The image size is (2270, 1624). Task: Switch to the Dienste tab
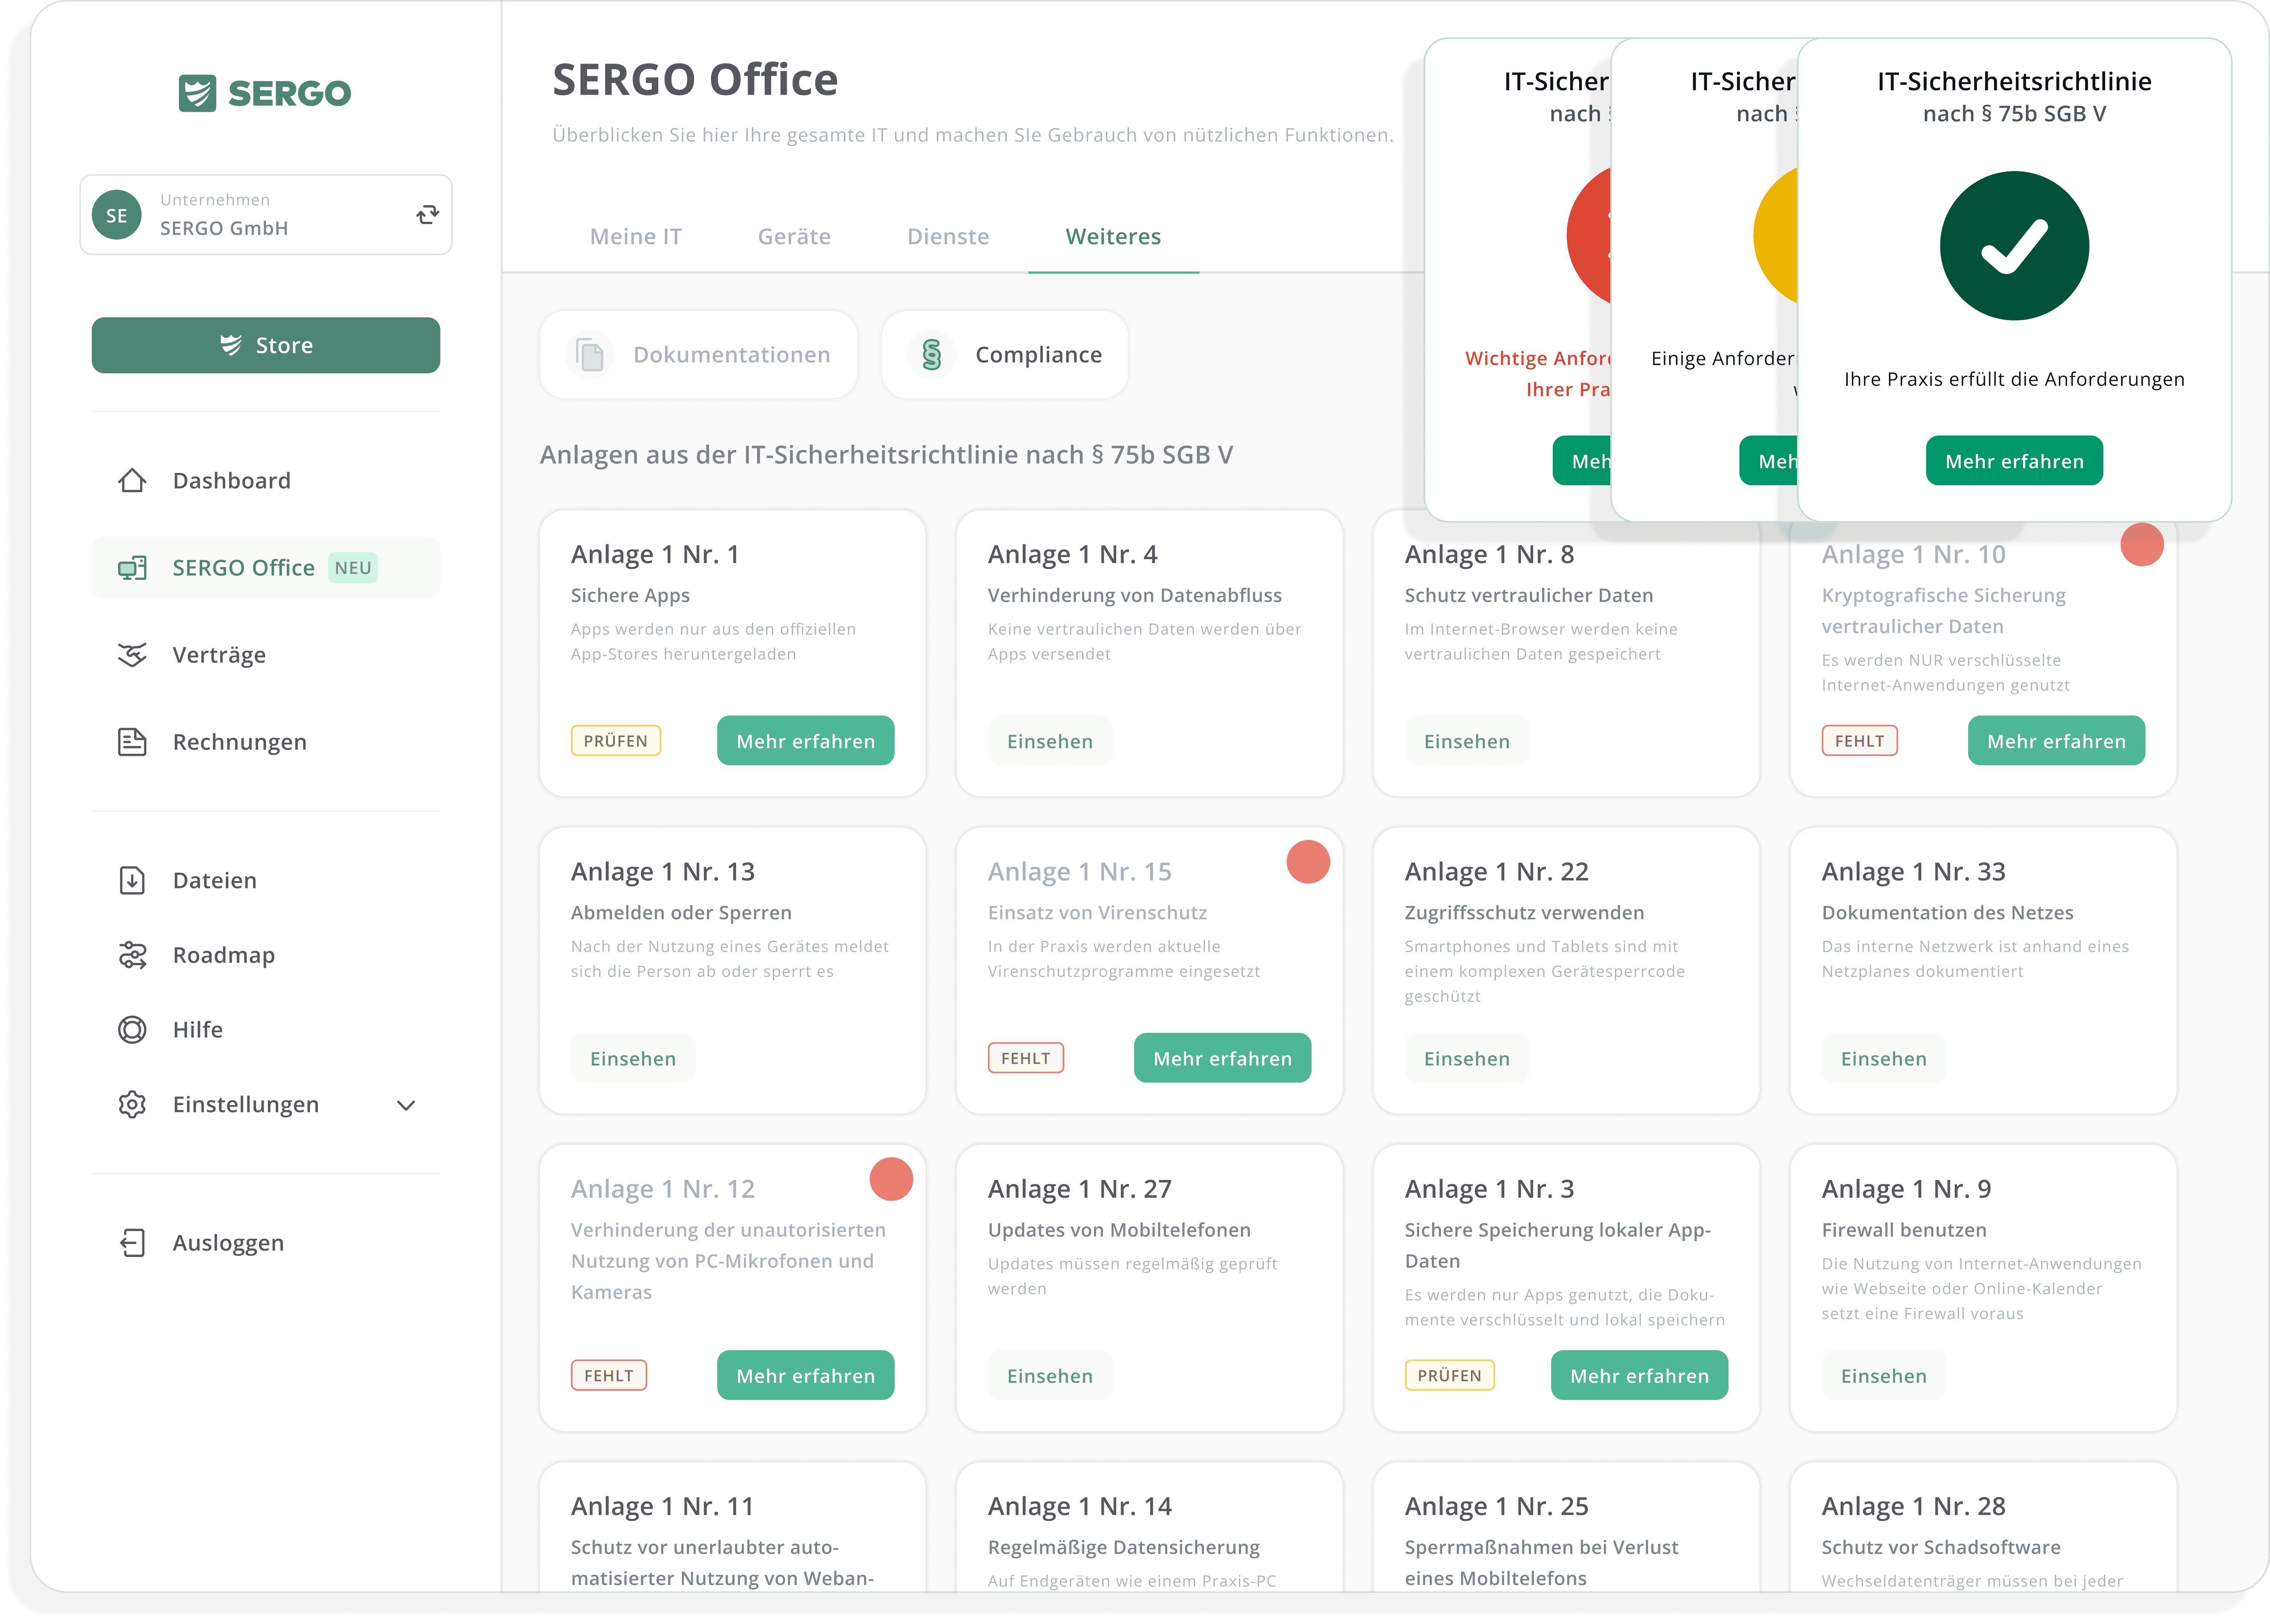point(948,237)
